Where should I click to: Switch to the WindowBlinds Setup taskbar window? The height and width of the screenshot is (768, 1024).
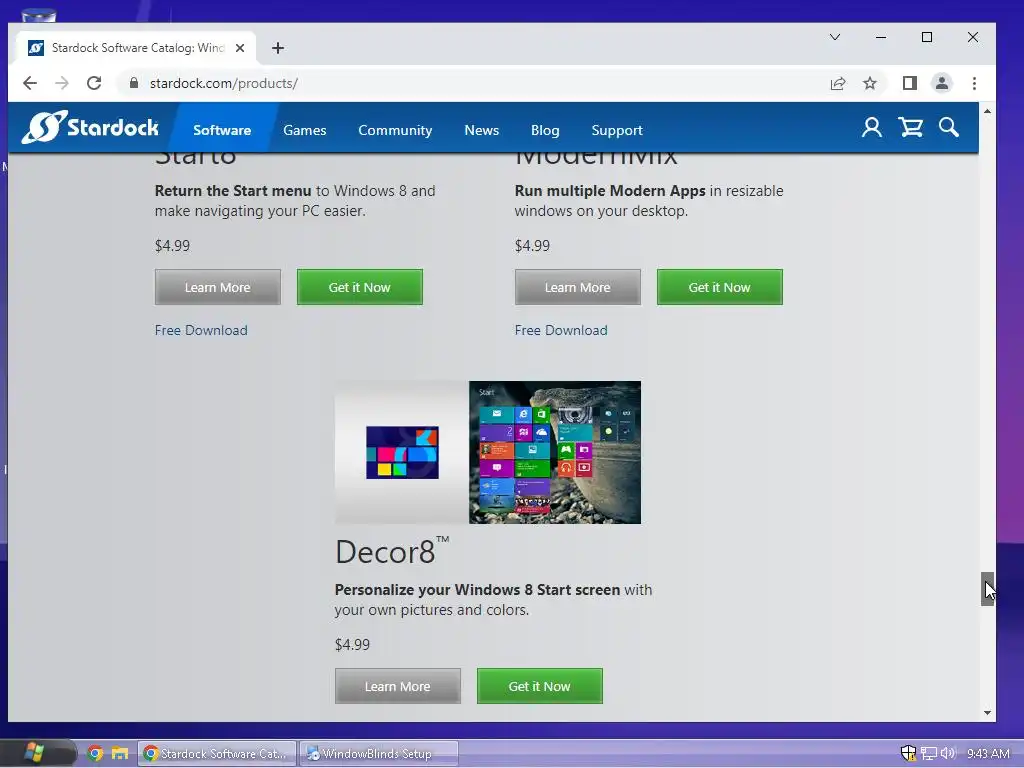(379, 754)
